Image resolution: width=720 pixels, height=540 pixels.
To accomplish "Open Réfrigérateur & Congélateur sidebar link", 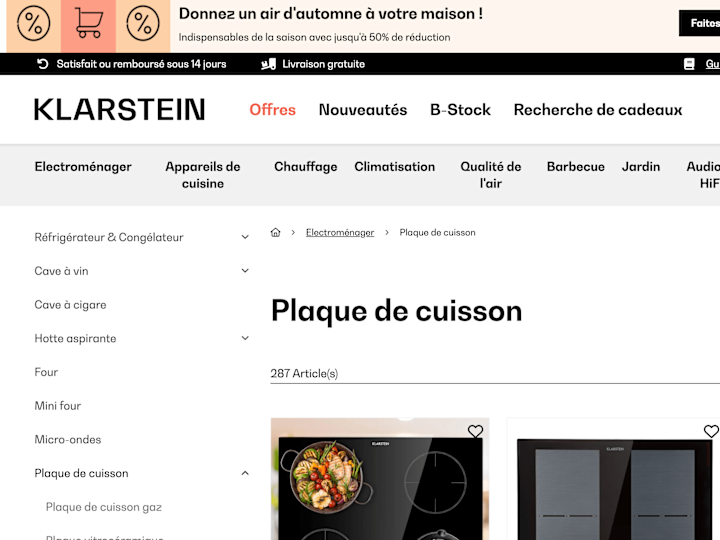I will point(109,237).
